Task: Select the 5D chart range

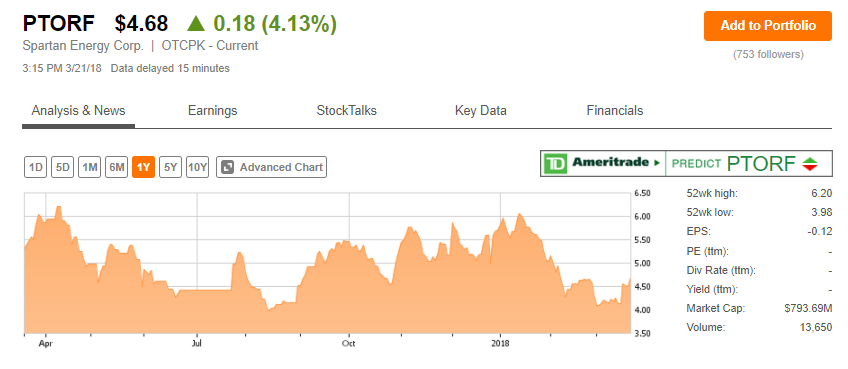Action: [63, 167]
